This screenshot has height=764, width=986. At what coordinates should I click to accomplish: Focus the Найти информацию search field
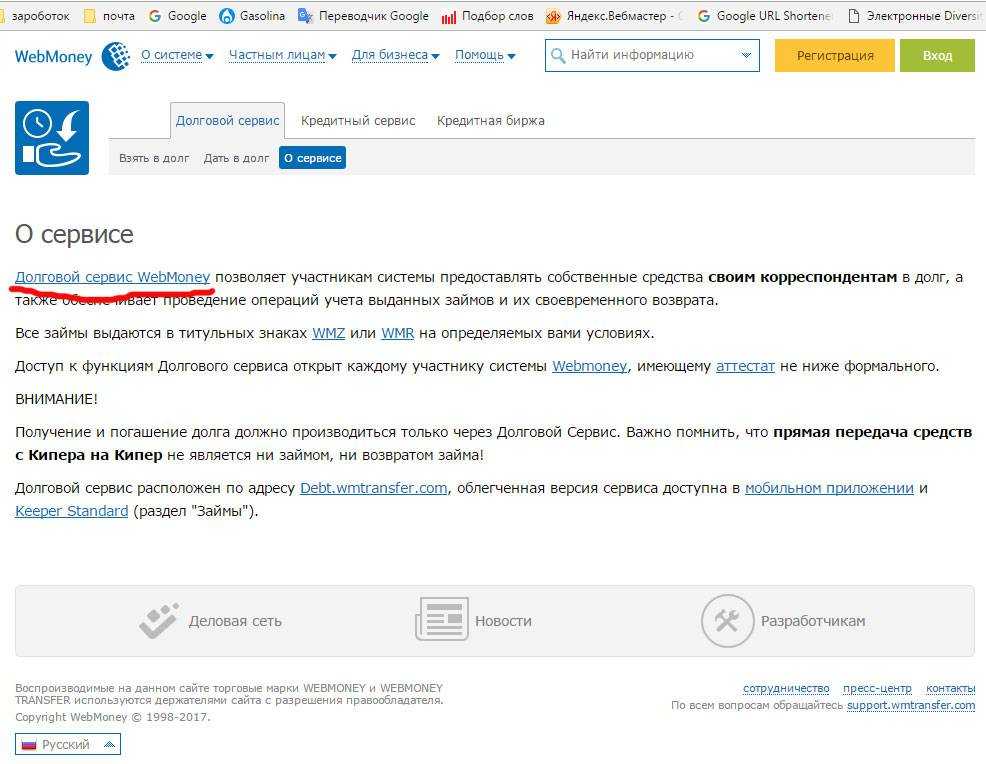pyautogui.click(x=652, y=55)
